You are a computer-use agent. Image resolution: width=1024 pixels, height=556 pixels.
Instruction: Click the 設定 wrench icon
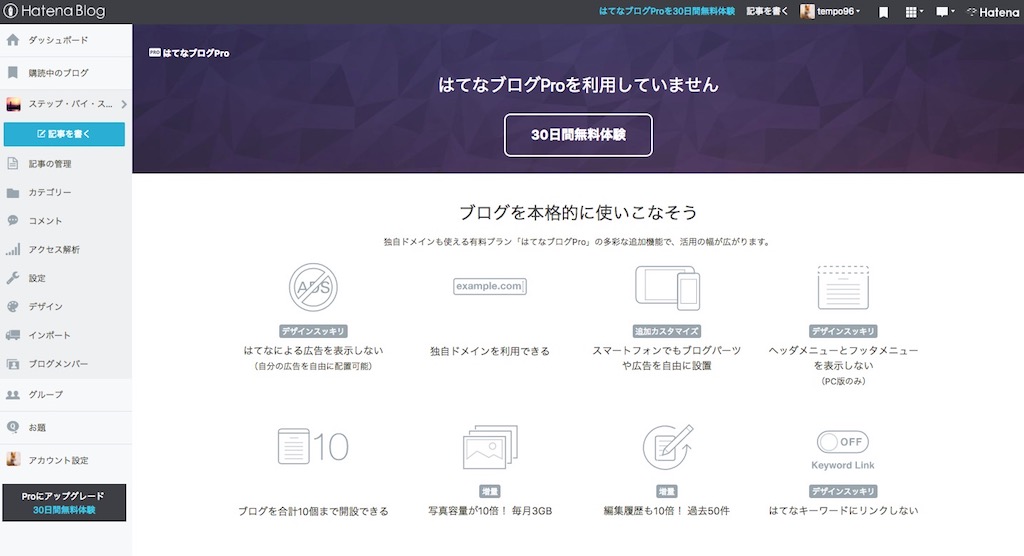pyautogui.click(x=12, y=278)
